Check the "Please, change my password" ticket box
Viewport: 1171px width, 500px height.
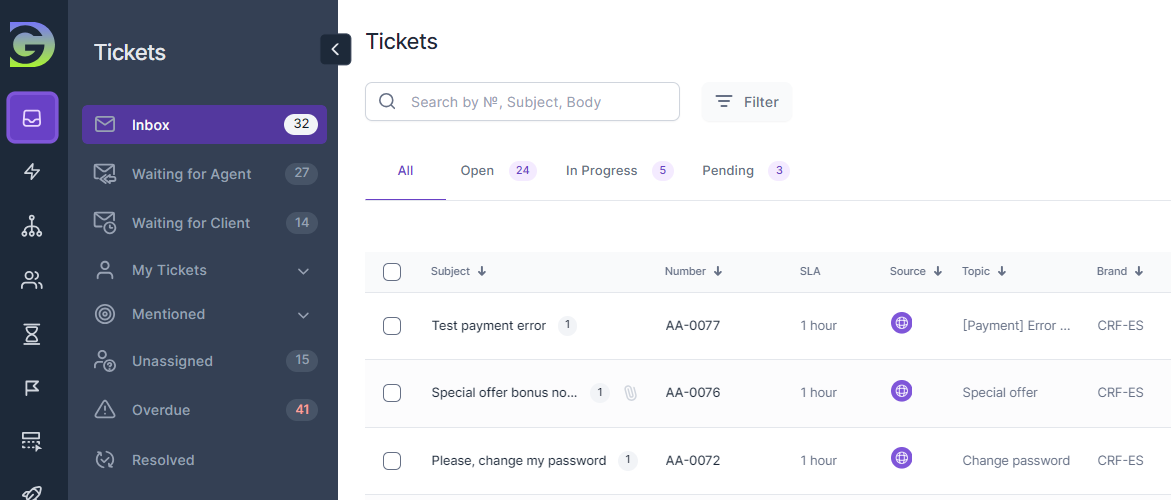point(392,461)
